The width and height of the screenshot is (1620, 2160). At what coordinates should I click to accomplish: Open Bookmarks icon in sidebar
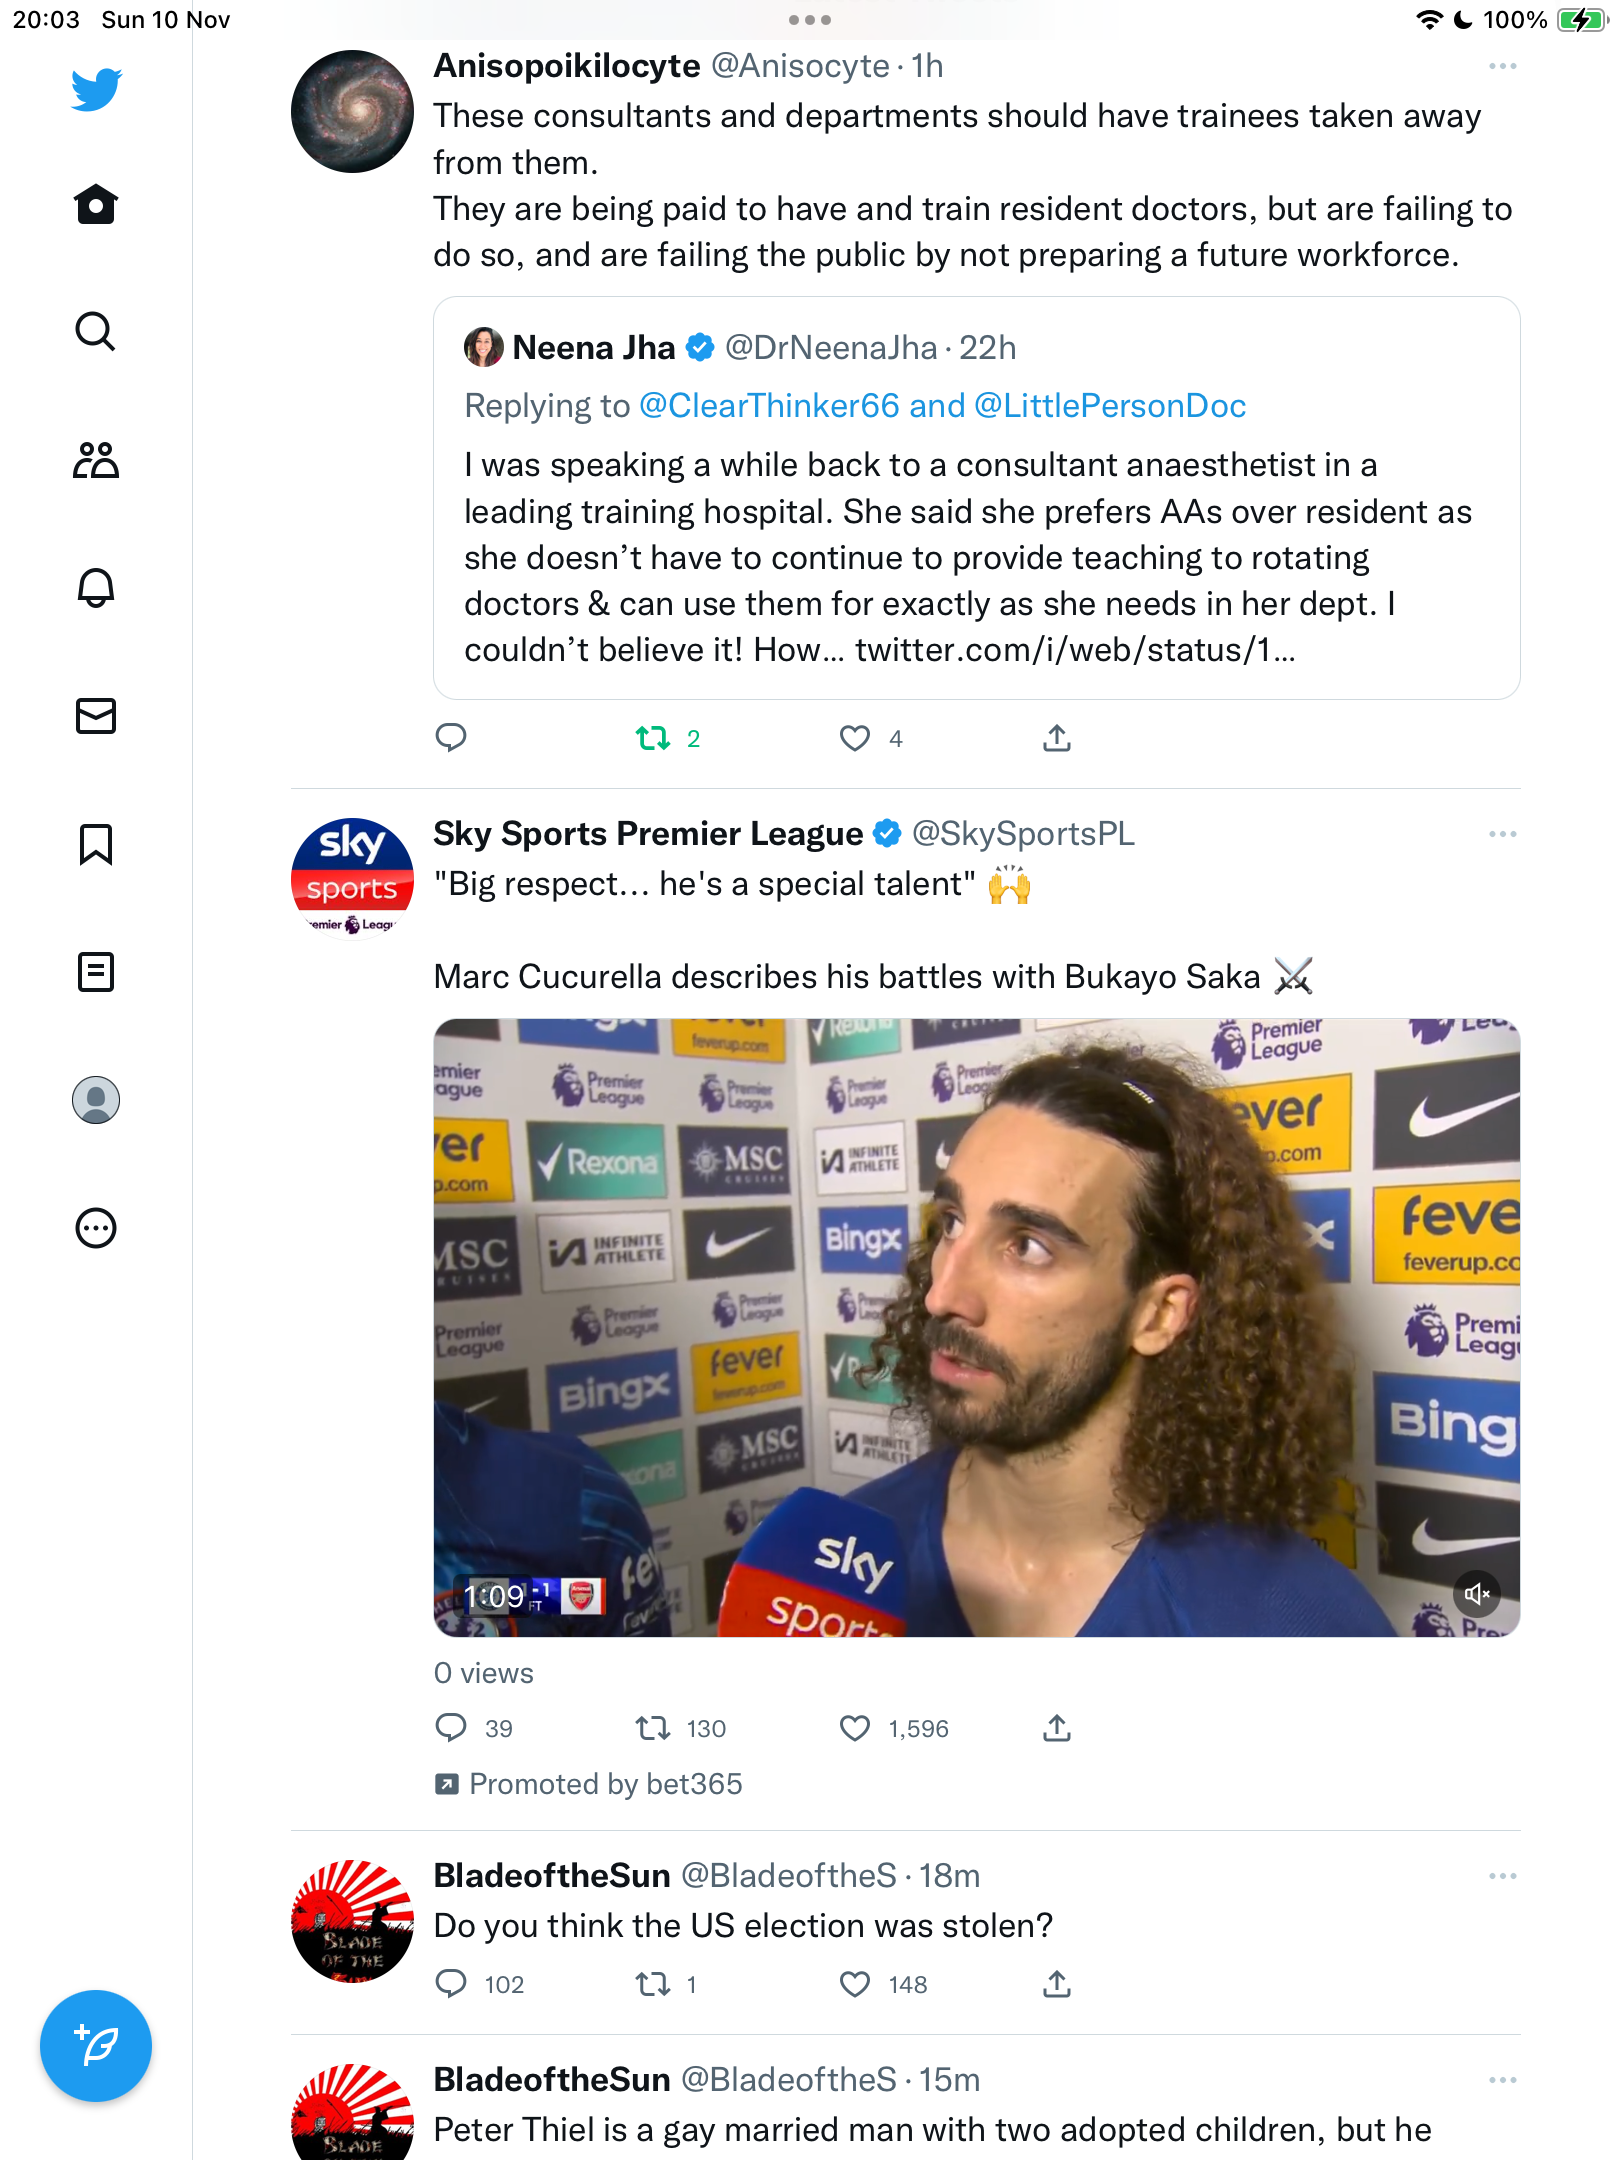point(96,844)
